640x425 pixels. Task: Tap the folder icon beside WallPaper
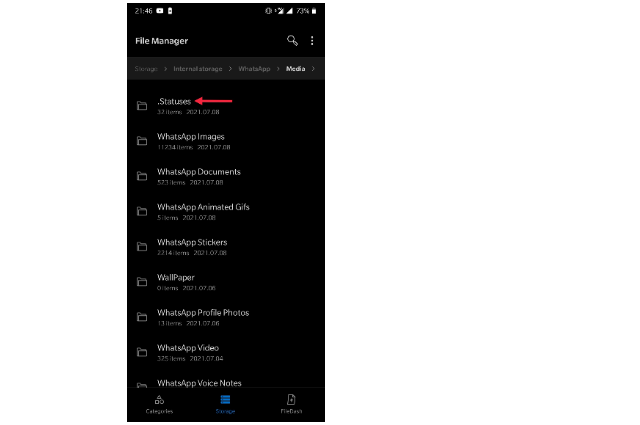(x=142, y=282)
